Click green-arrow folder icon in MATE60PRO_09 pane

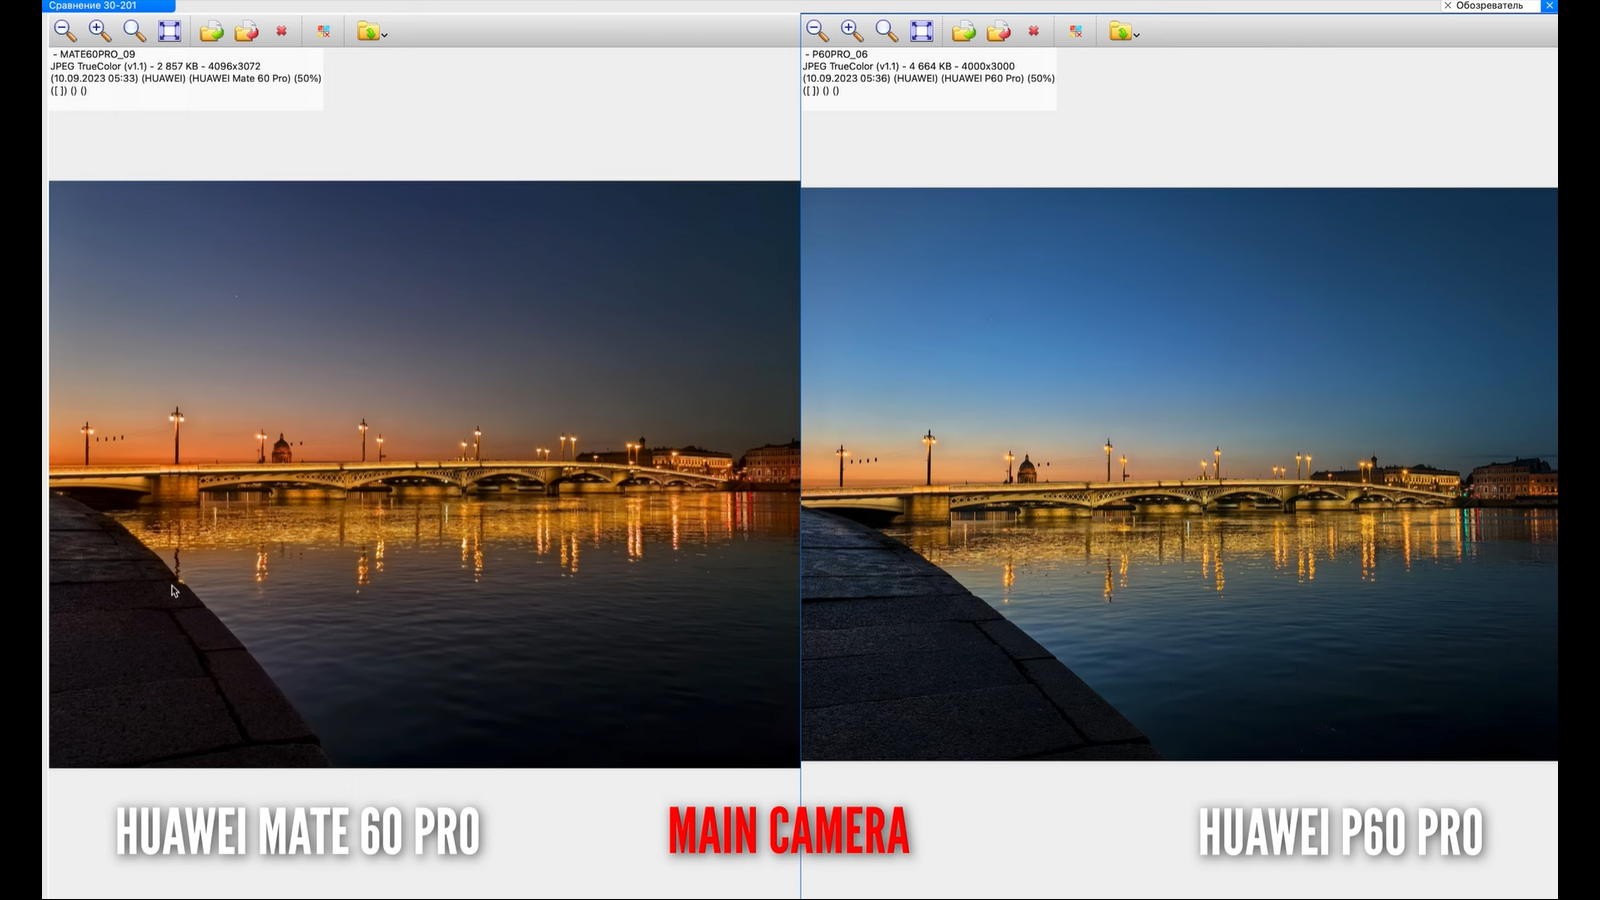(212, 32)
